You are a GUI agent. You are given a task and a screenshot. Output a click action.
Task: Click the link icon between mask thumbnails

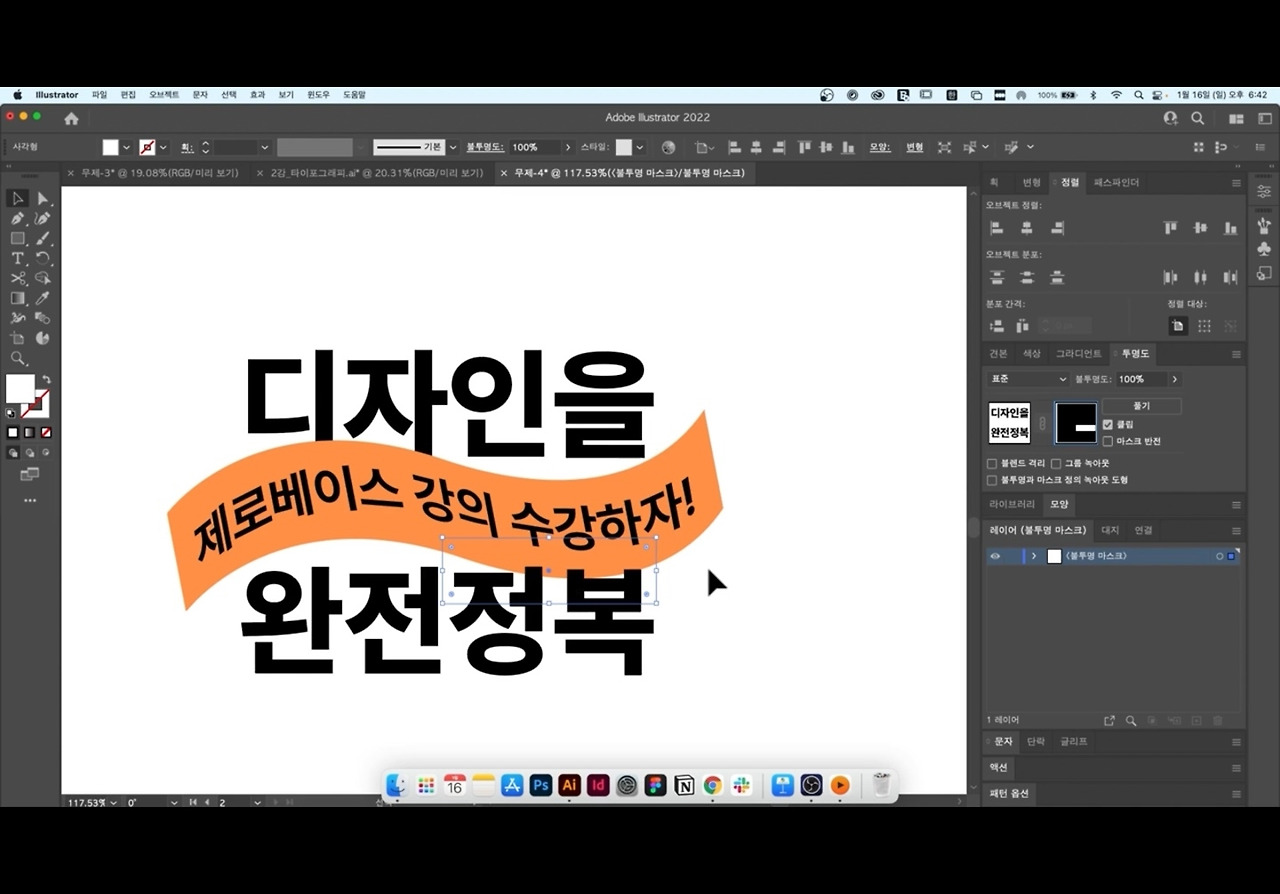coord(1042,424)
